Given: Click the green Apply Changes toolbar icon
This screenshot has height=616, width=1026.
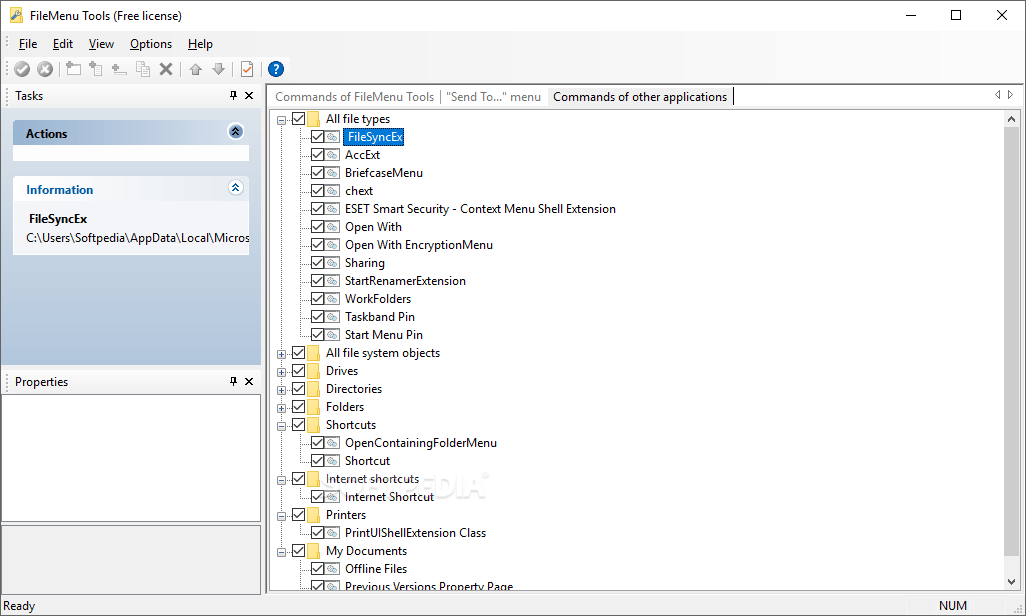Looking at the screenshot, I should (x=22, y=69).
